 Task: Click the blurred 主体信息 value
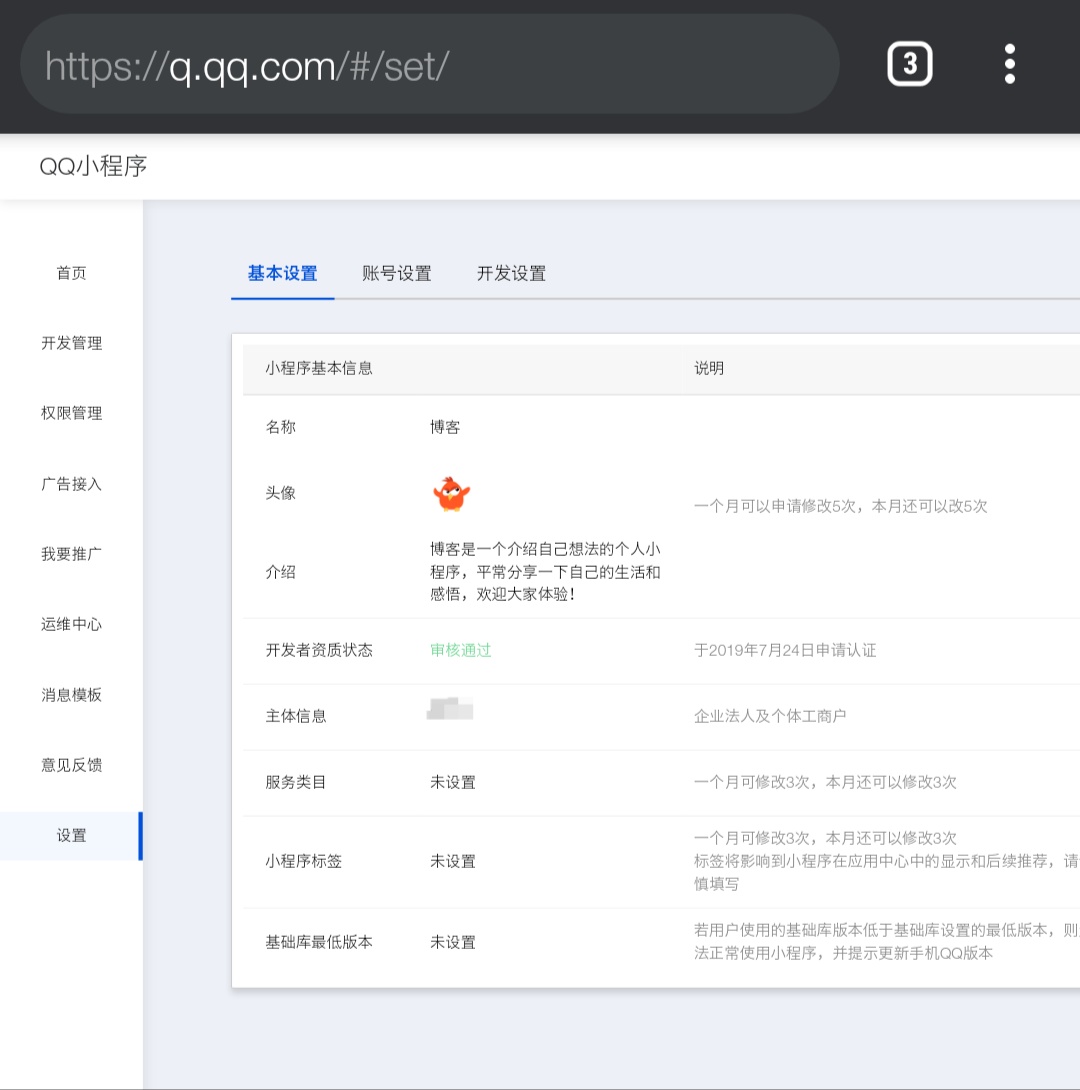(x=450, y=709)
